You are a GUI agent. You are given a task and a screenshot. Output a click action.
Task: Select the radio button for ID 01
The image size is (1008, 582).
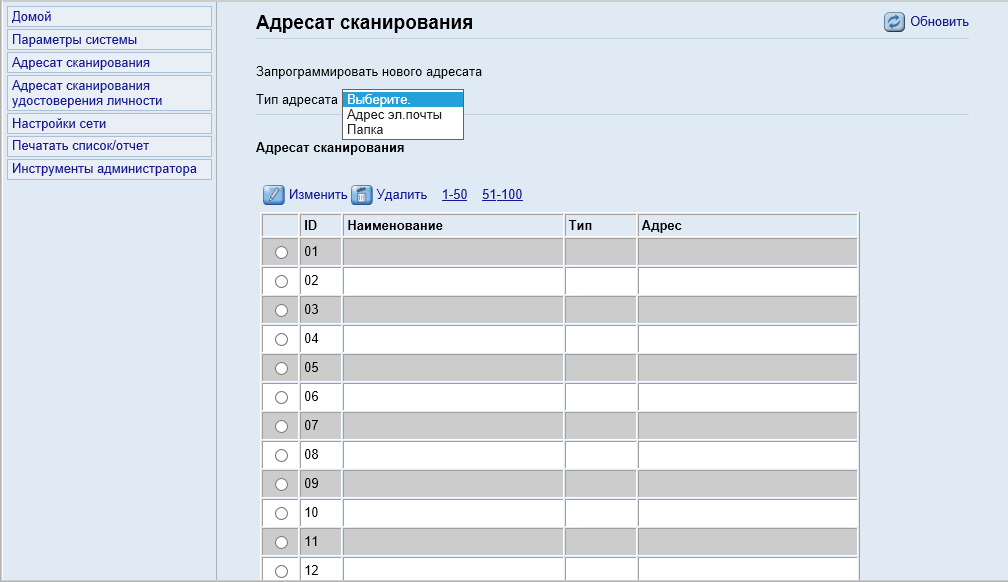281,252
